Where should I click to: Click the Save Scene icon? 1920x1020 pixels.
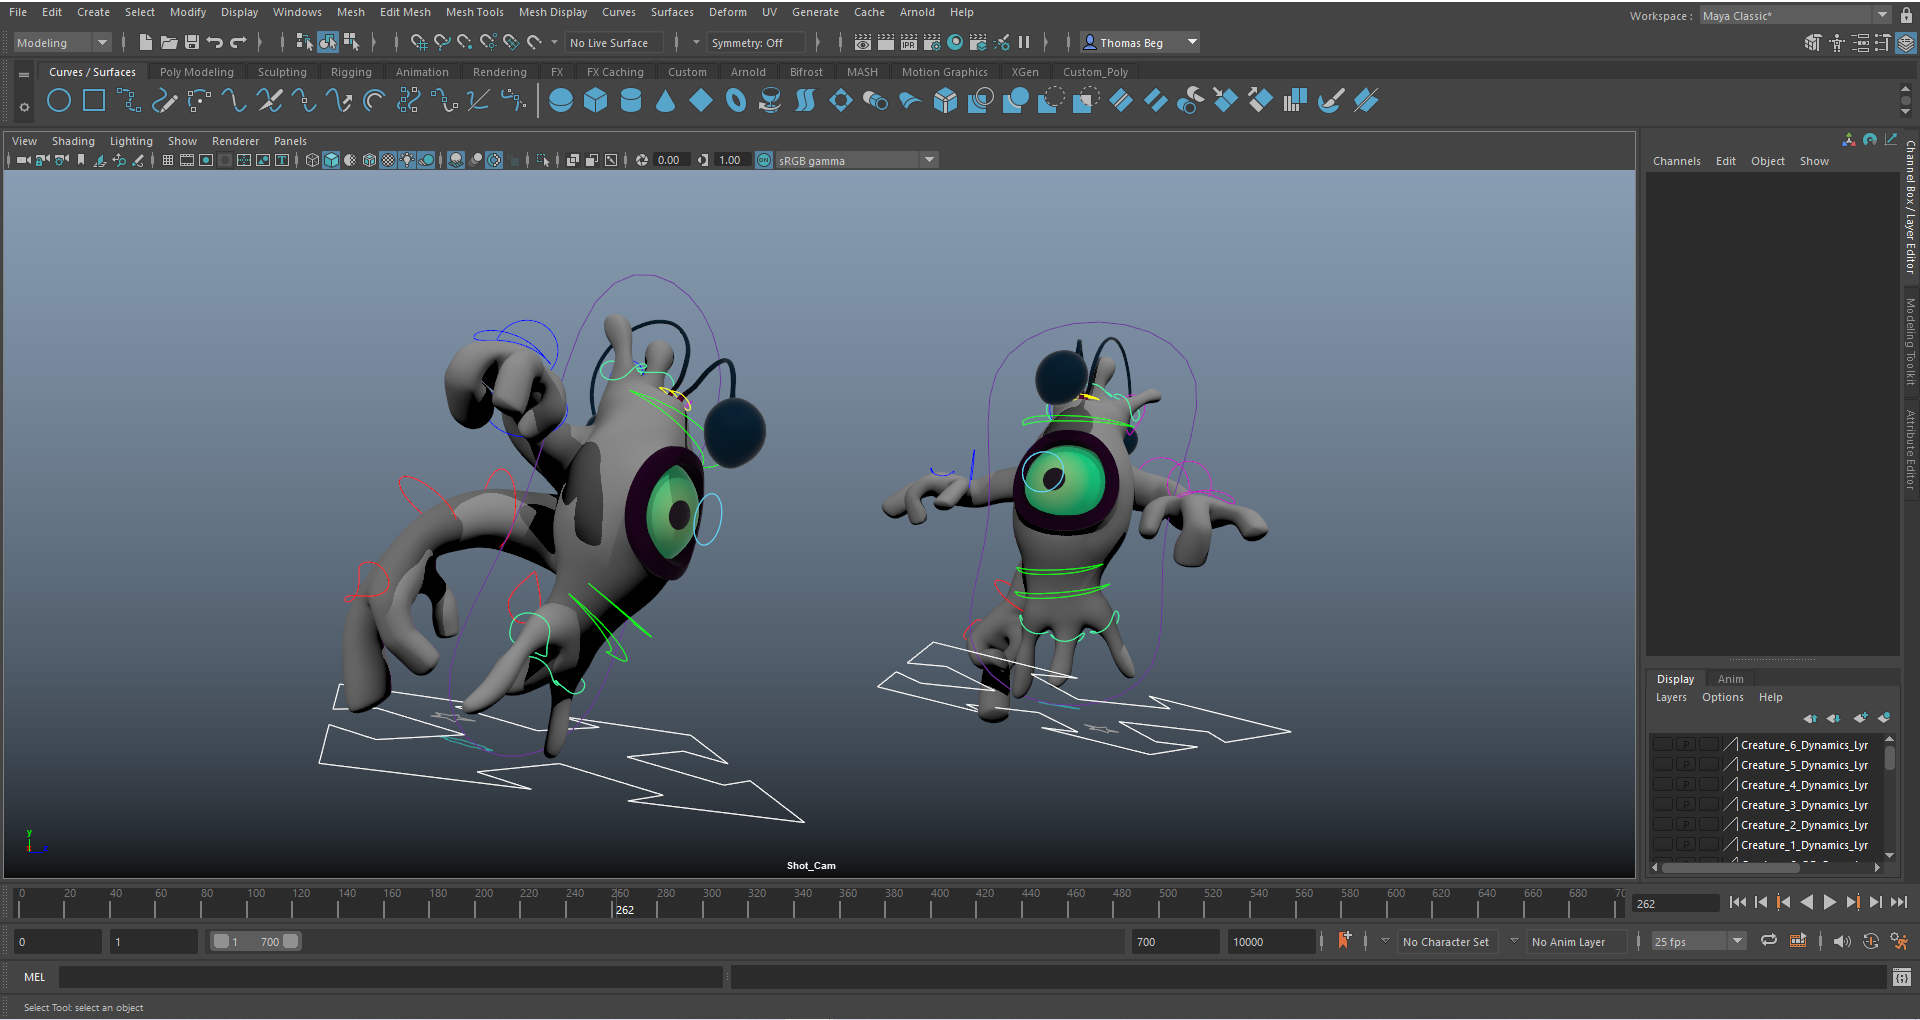coord(192,43)
